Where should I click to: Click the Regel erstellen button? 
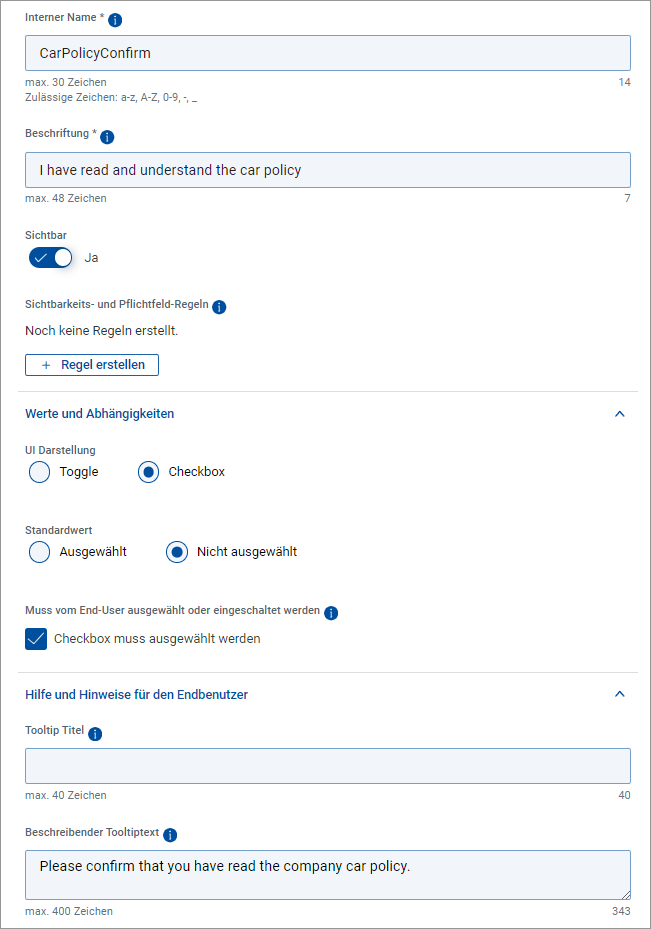92,365
